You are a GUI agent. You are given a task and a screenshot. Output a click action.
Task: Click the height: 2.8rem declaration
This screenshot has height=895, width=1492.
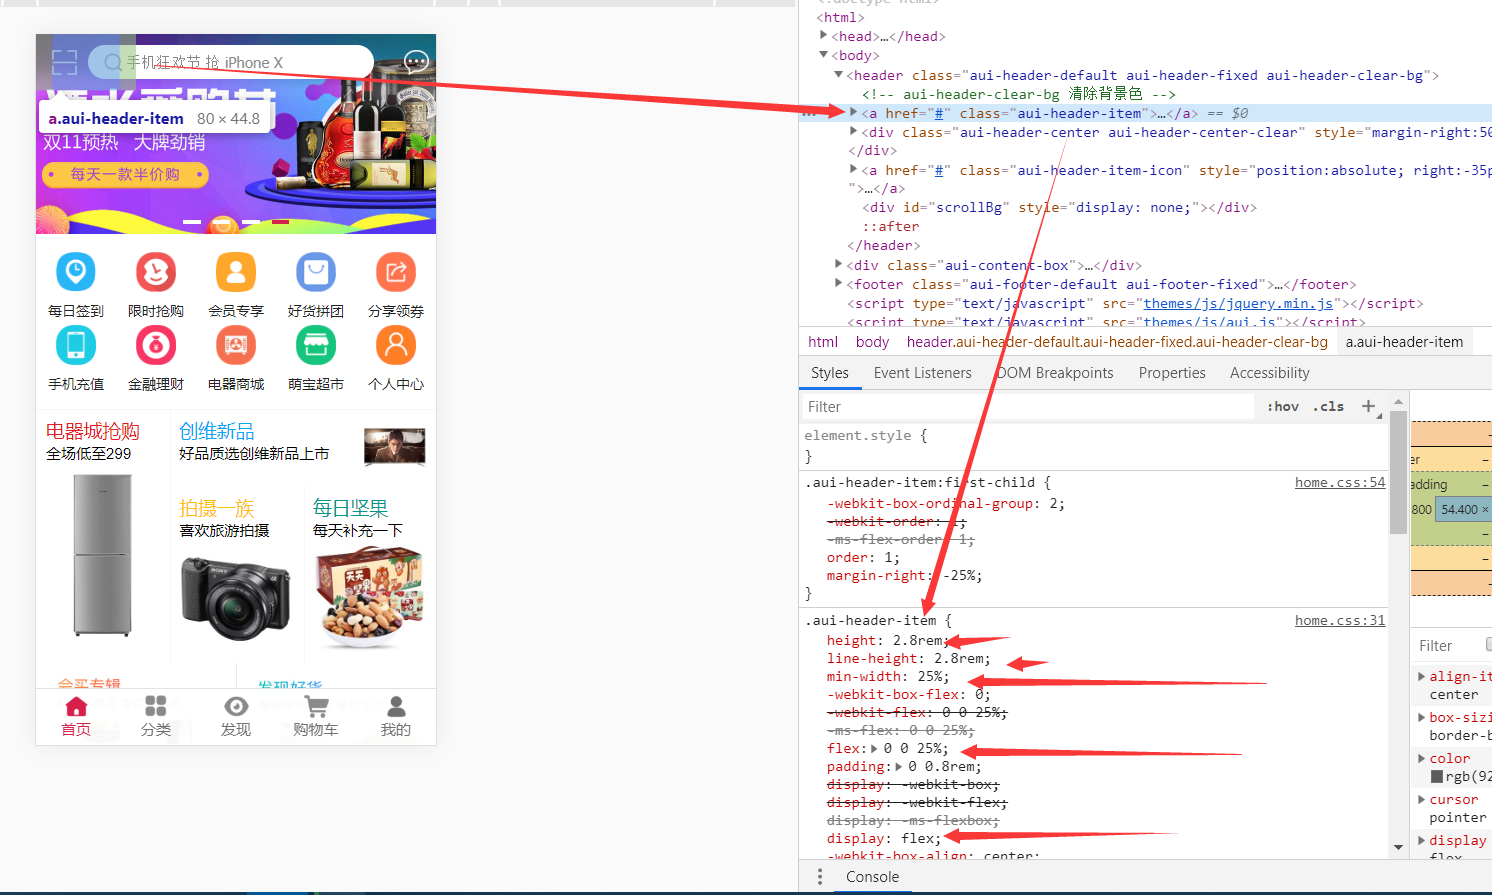click(888, 641)
